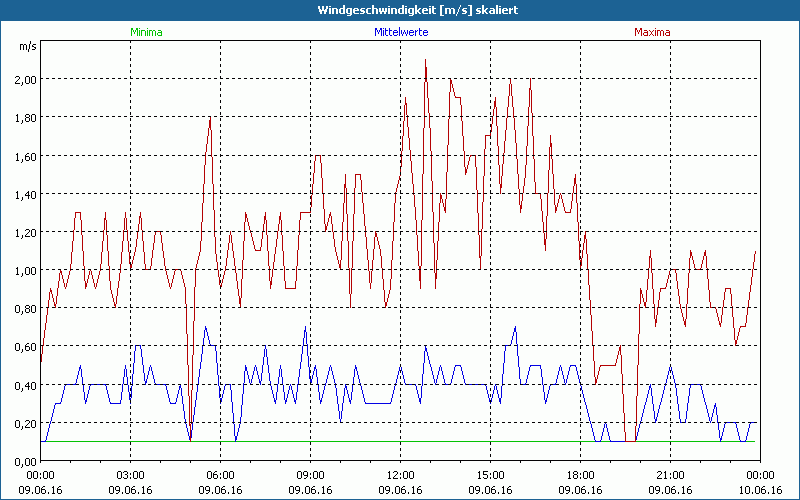Viewport: 800px width, 500px height.
Task: Select the 06:00 time axis label
Action: [x=221, y=476]
